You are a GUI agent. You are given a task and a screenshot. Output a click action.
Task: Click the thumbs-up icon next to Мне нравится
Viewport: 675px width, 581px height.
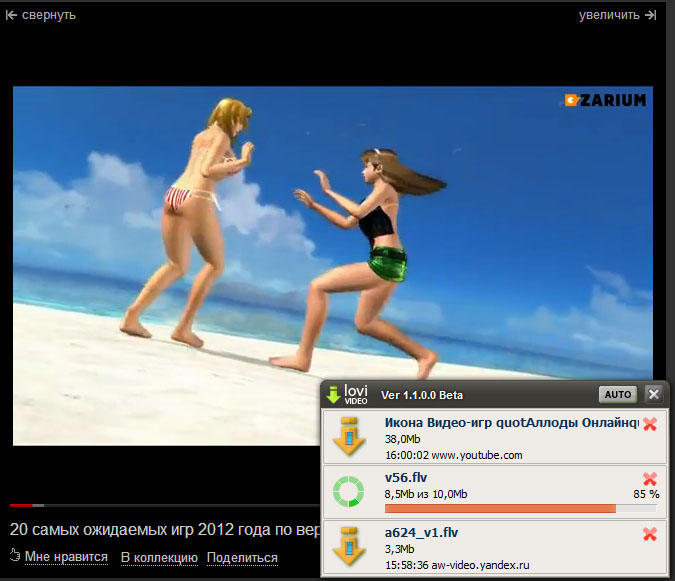15,556
